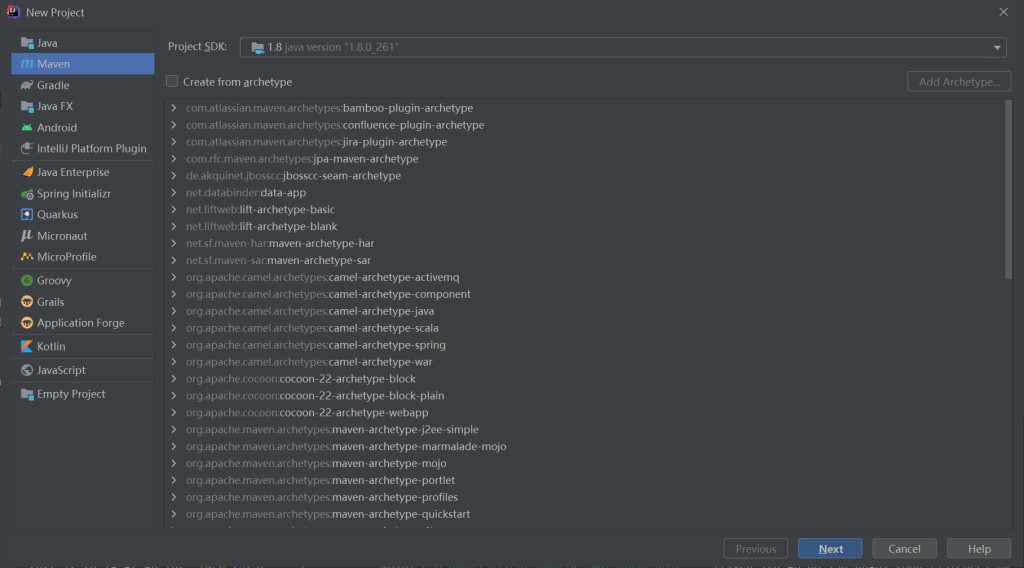Select cocoon-22-archetype-block row text
1024x568 pixels.
(300, 379)
